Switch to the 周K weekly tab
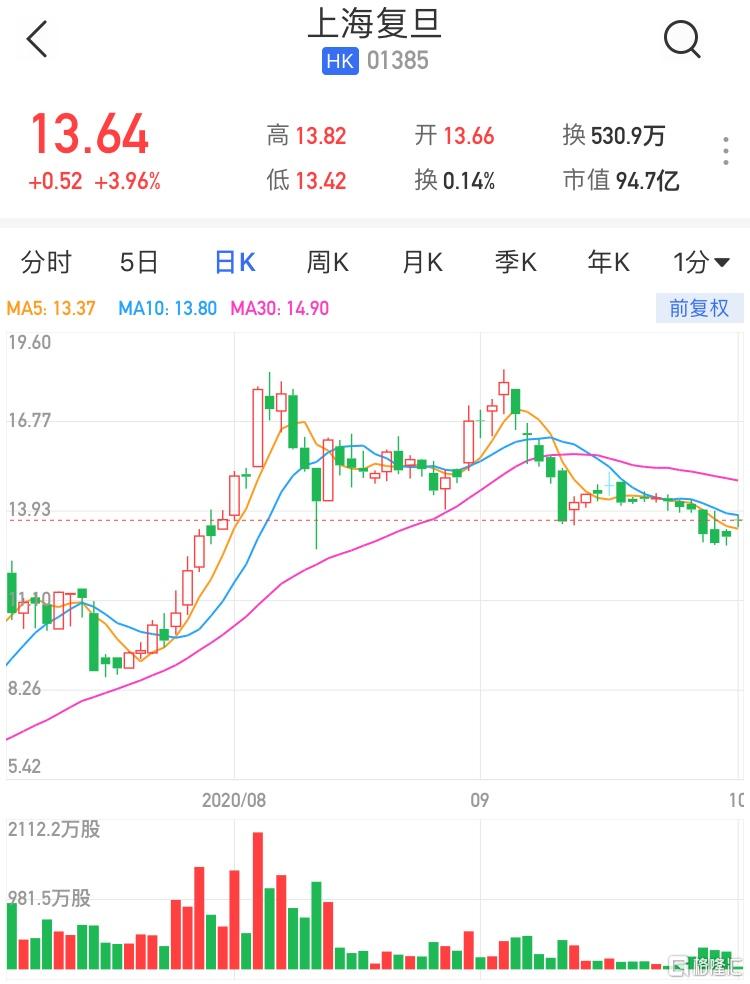Image resolution: width=750 pixels, height=984 pixels. [327, 263]
